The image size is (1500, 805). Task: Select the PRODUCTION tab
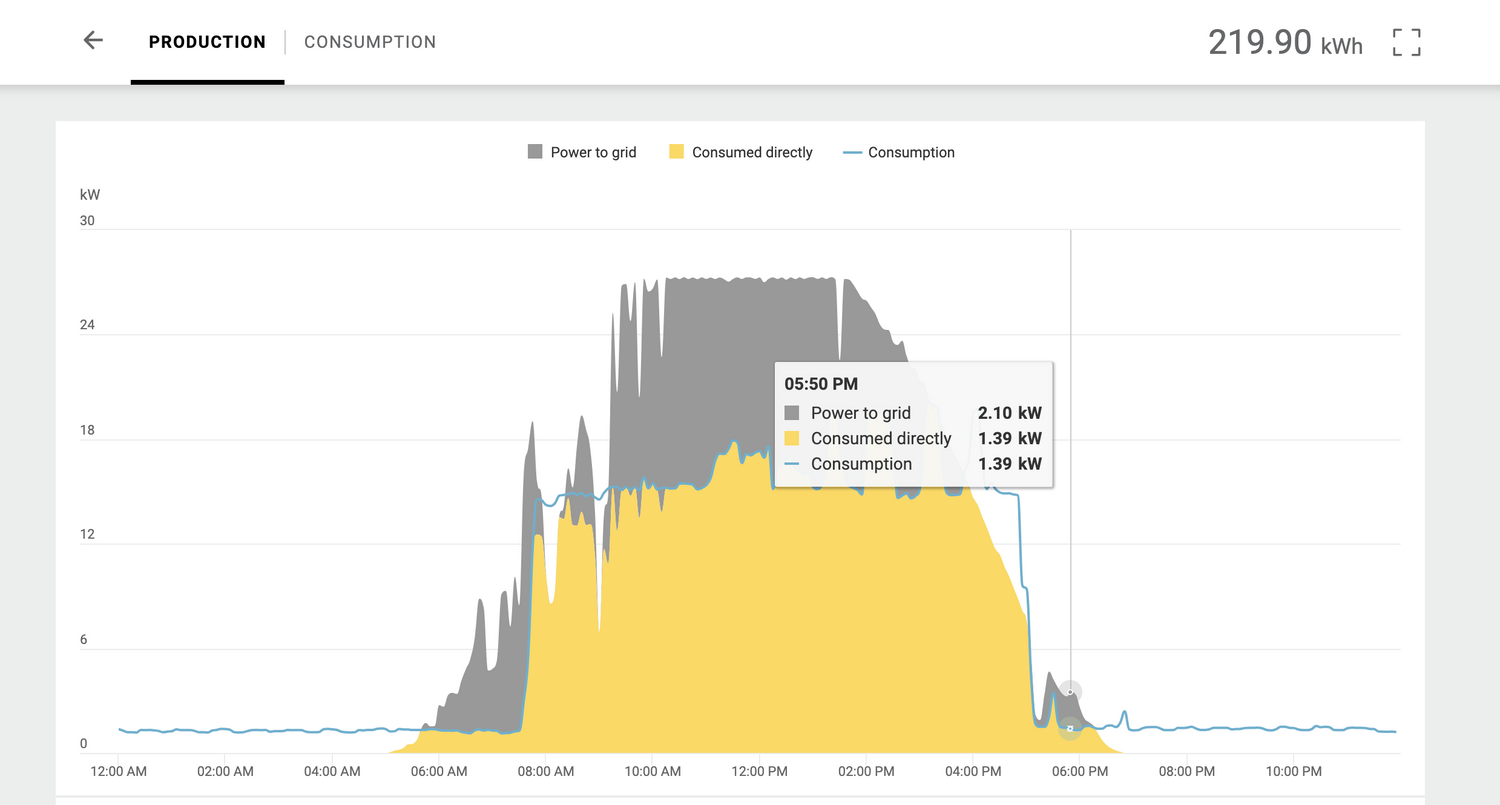(x=207, y=42)
